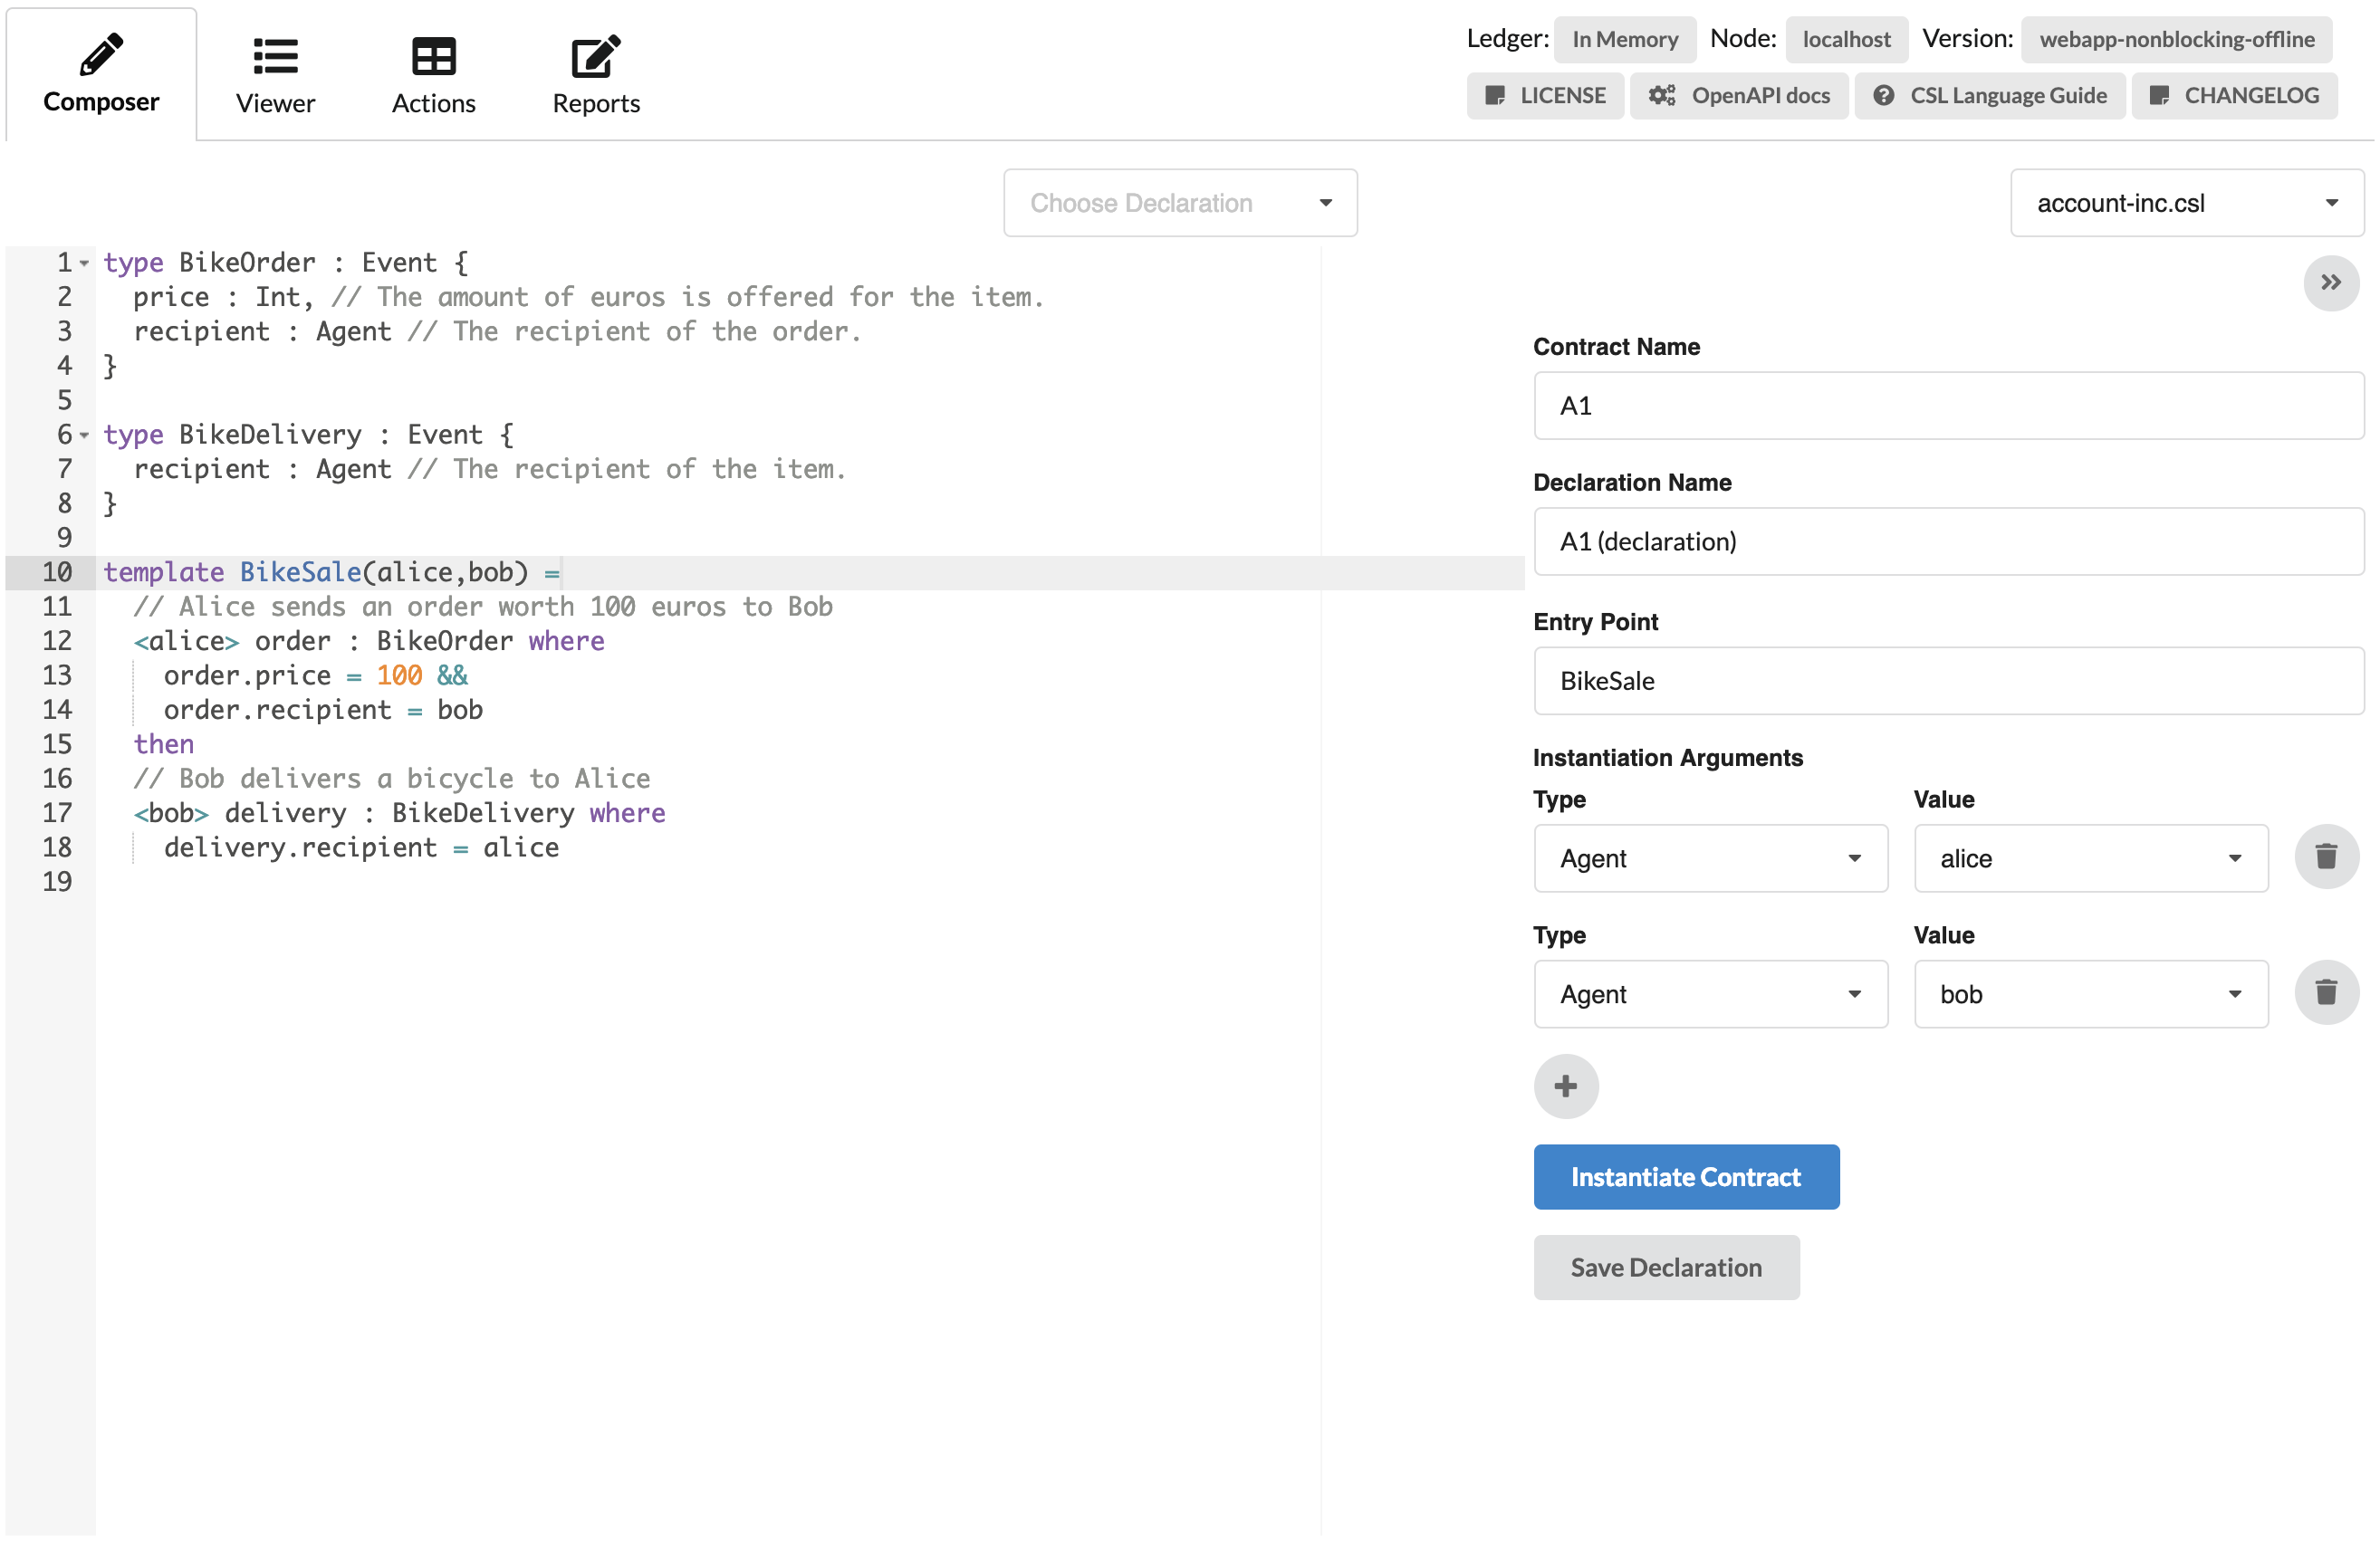
Task: Switch to the Actions tab
Action: pyautogui.click(x=433, y=76)
